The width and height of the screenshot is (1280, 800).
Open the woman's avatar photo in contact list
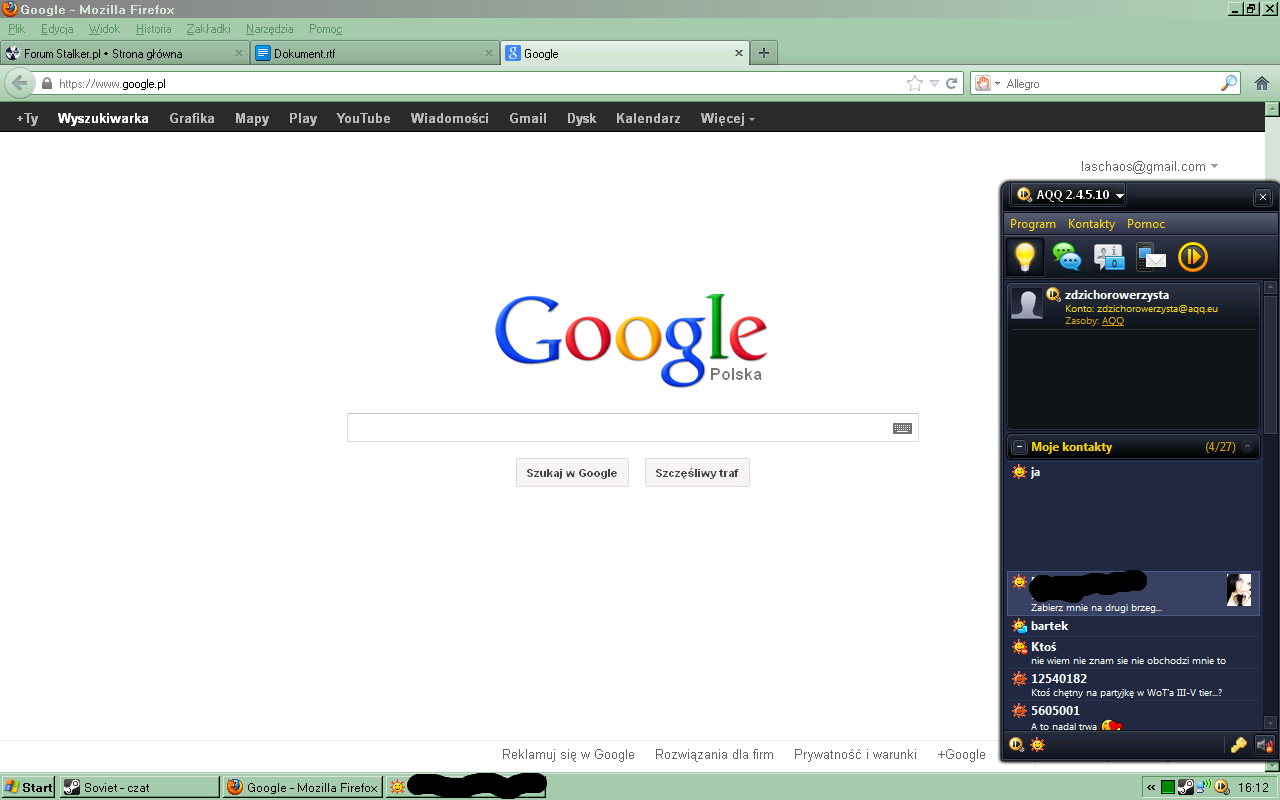pos(1239,590)
